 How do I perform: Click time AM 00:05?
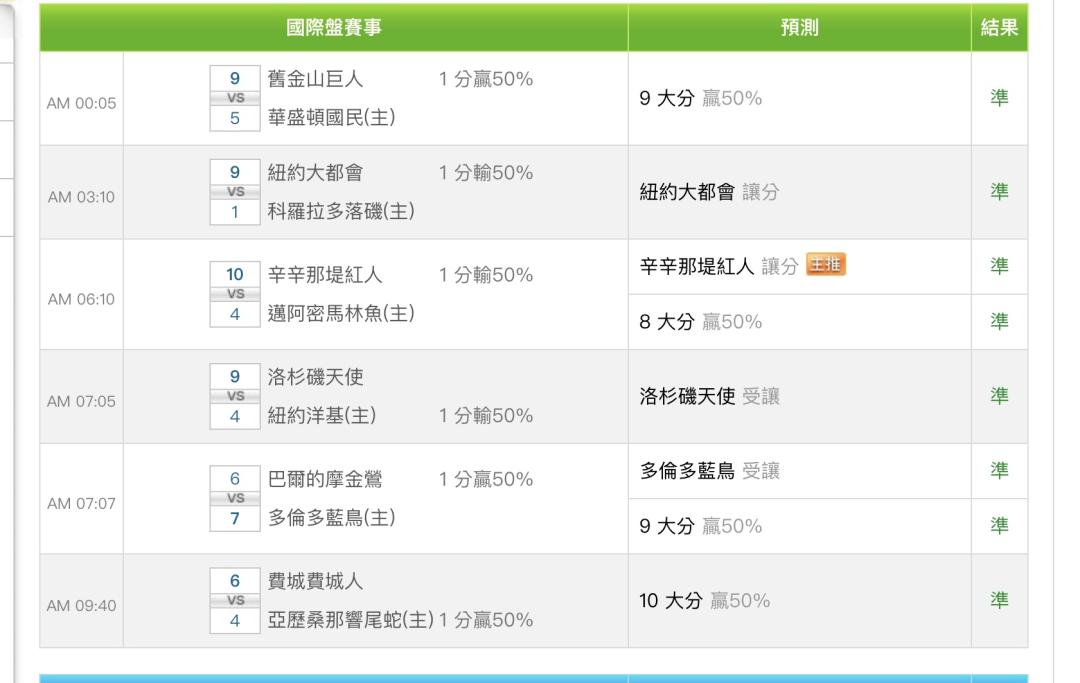pyautogui.click(x=81, y=103)
